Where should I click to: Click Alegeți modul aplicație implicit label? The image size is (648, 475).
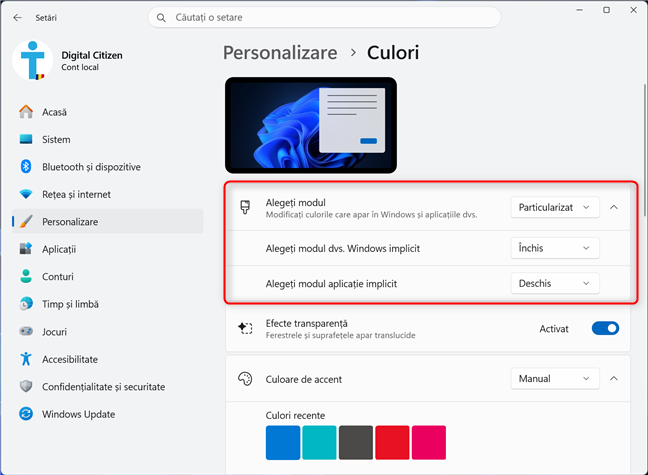pyautogui.click(x=331, y=284)
